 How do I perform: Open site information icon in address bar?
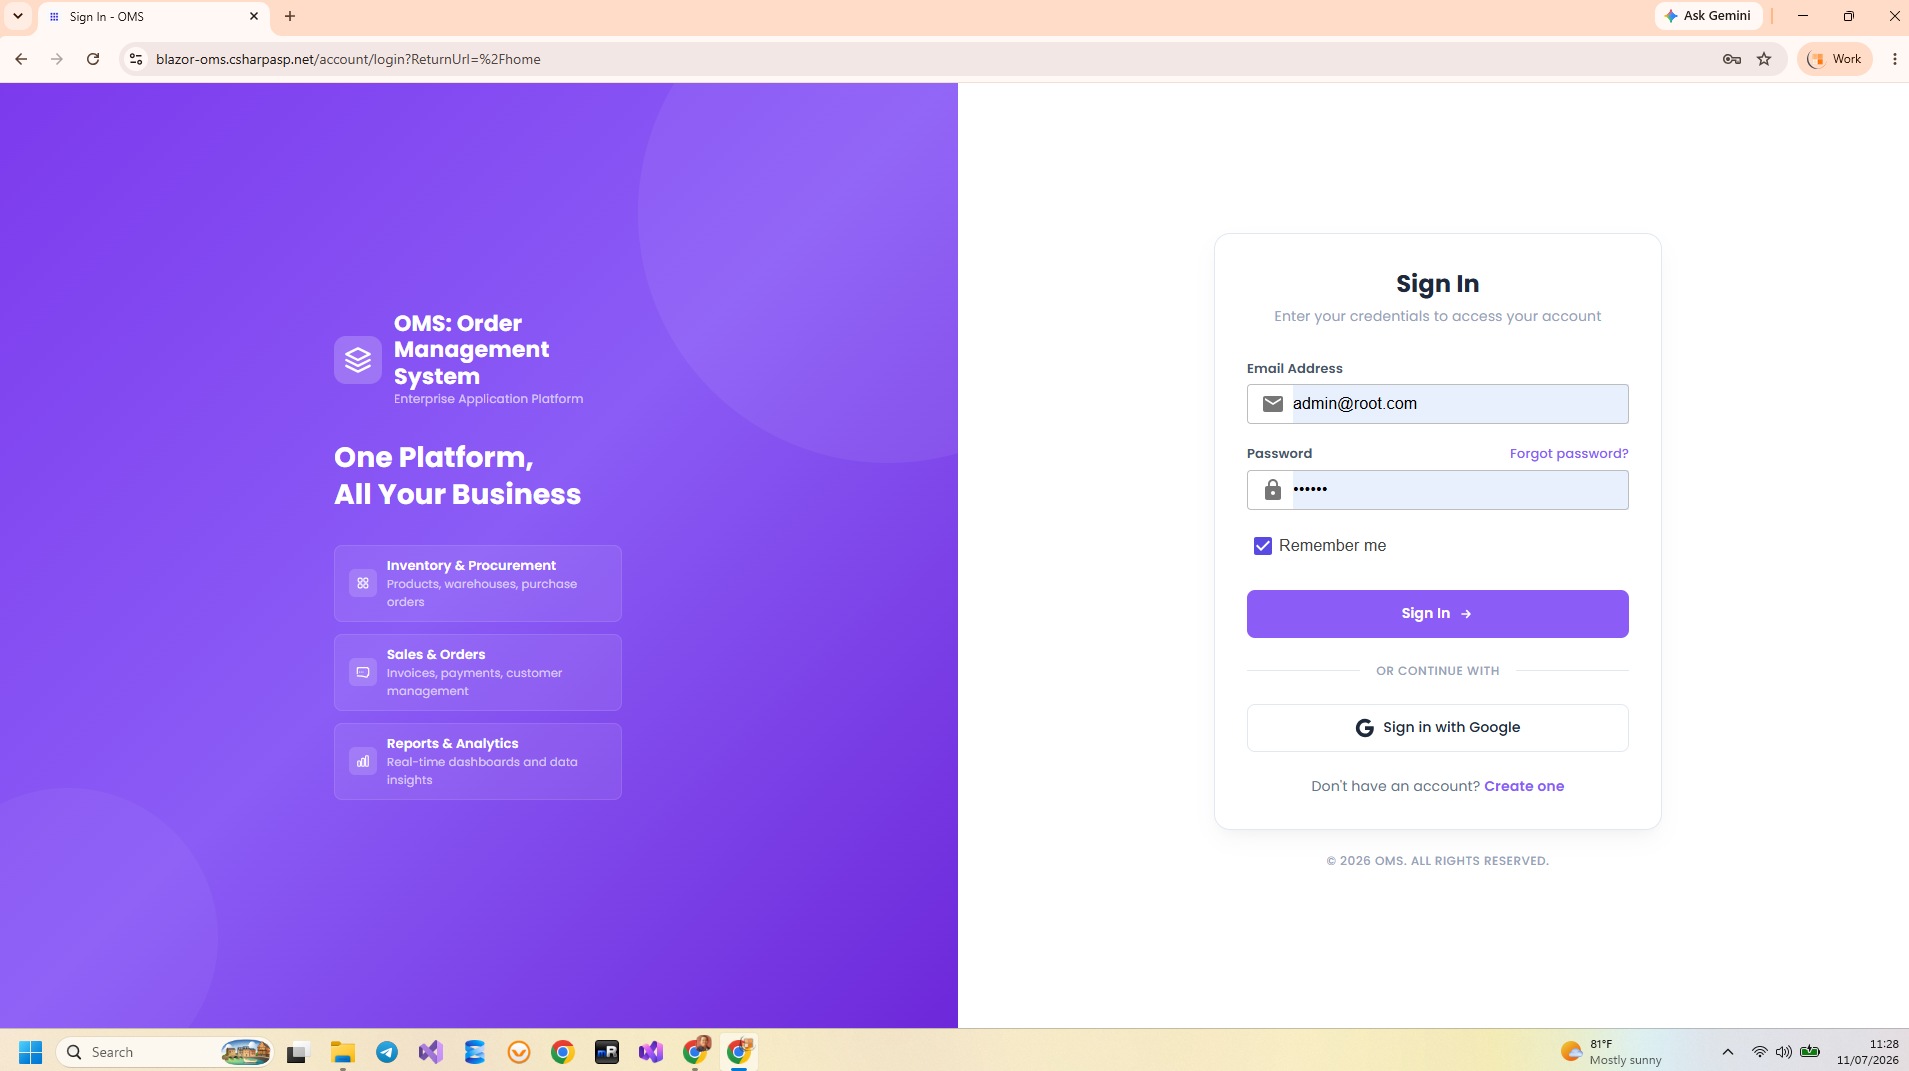136,59
